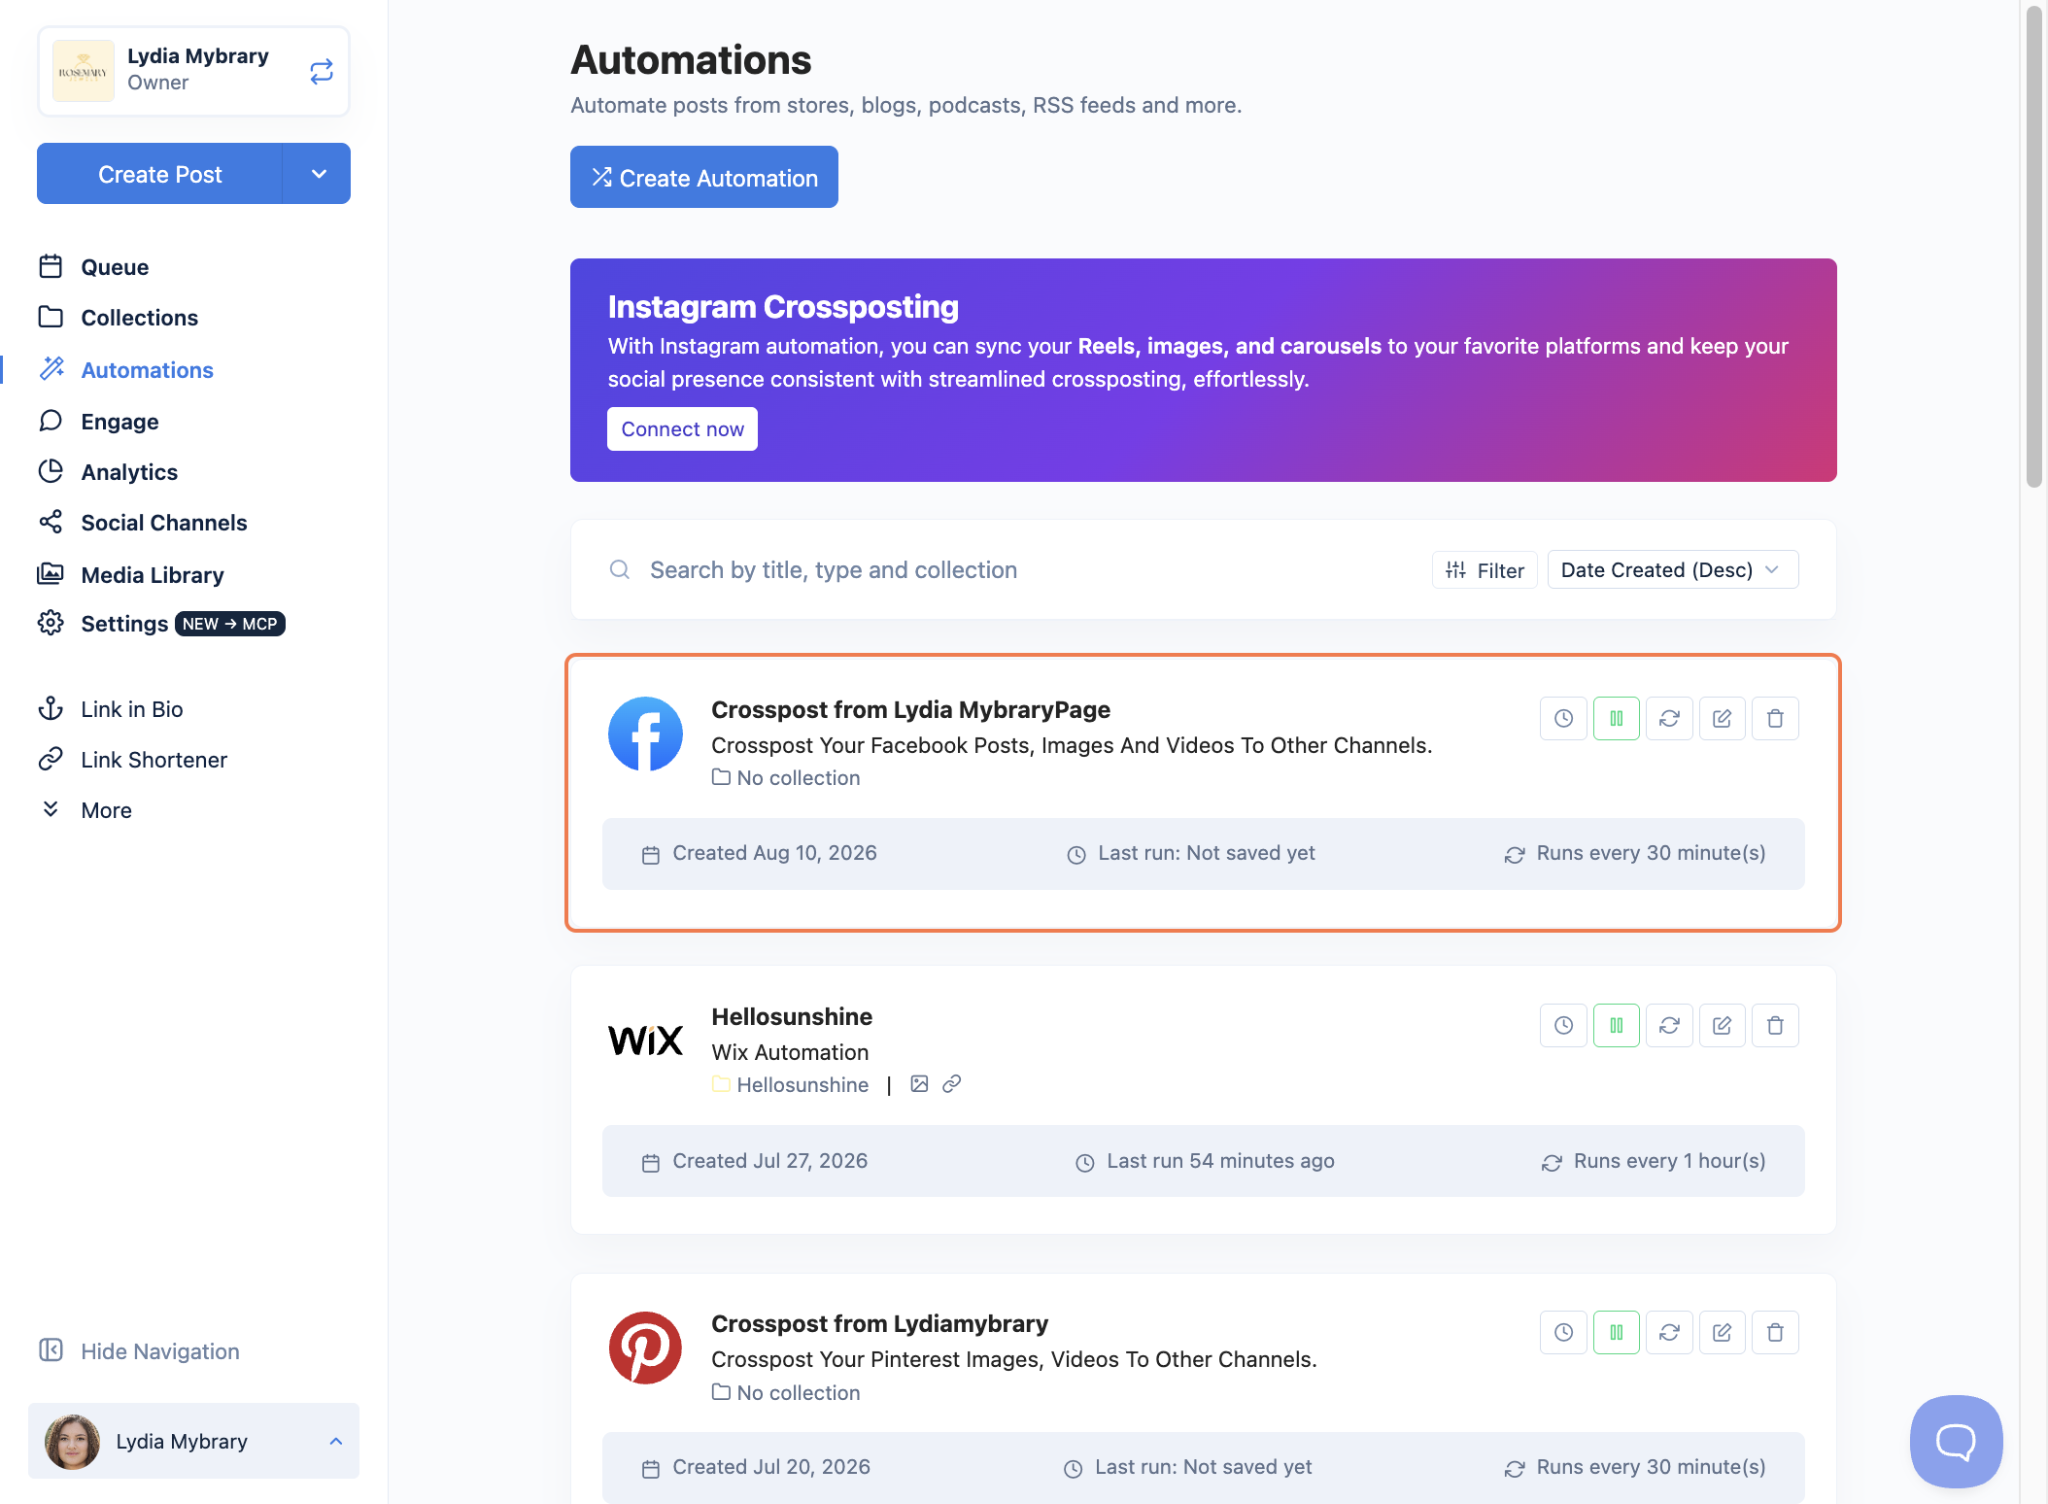Image resolution: width=2048 pixels, height=1504 pixels.
Task: Click the NEW → MCP badge
Action: pos(230,624)
